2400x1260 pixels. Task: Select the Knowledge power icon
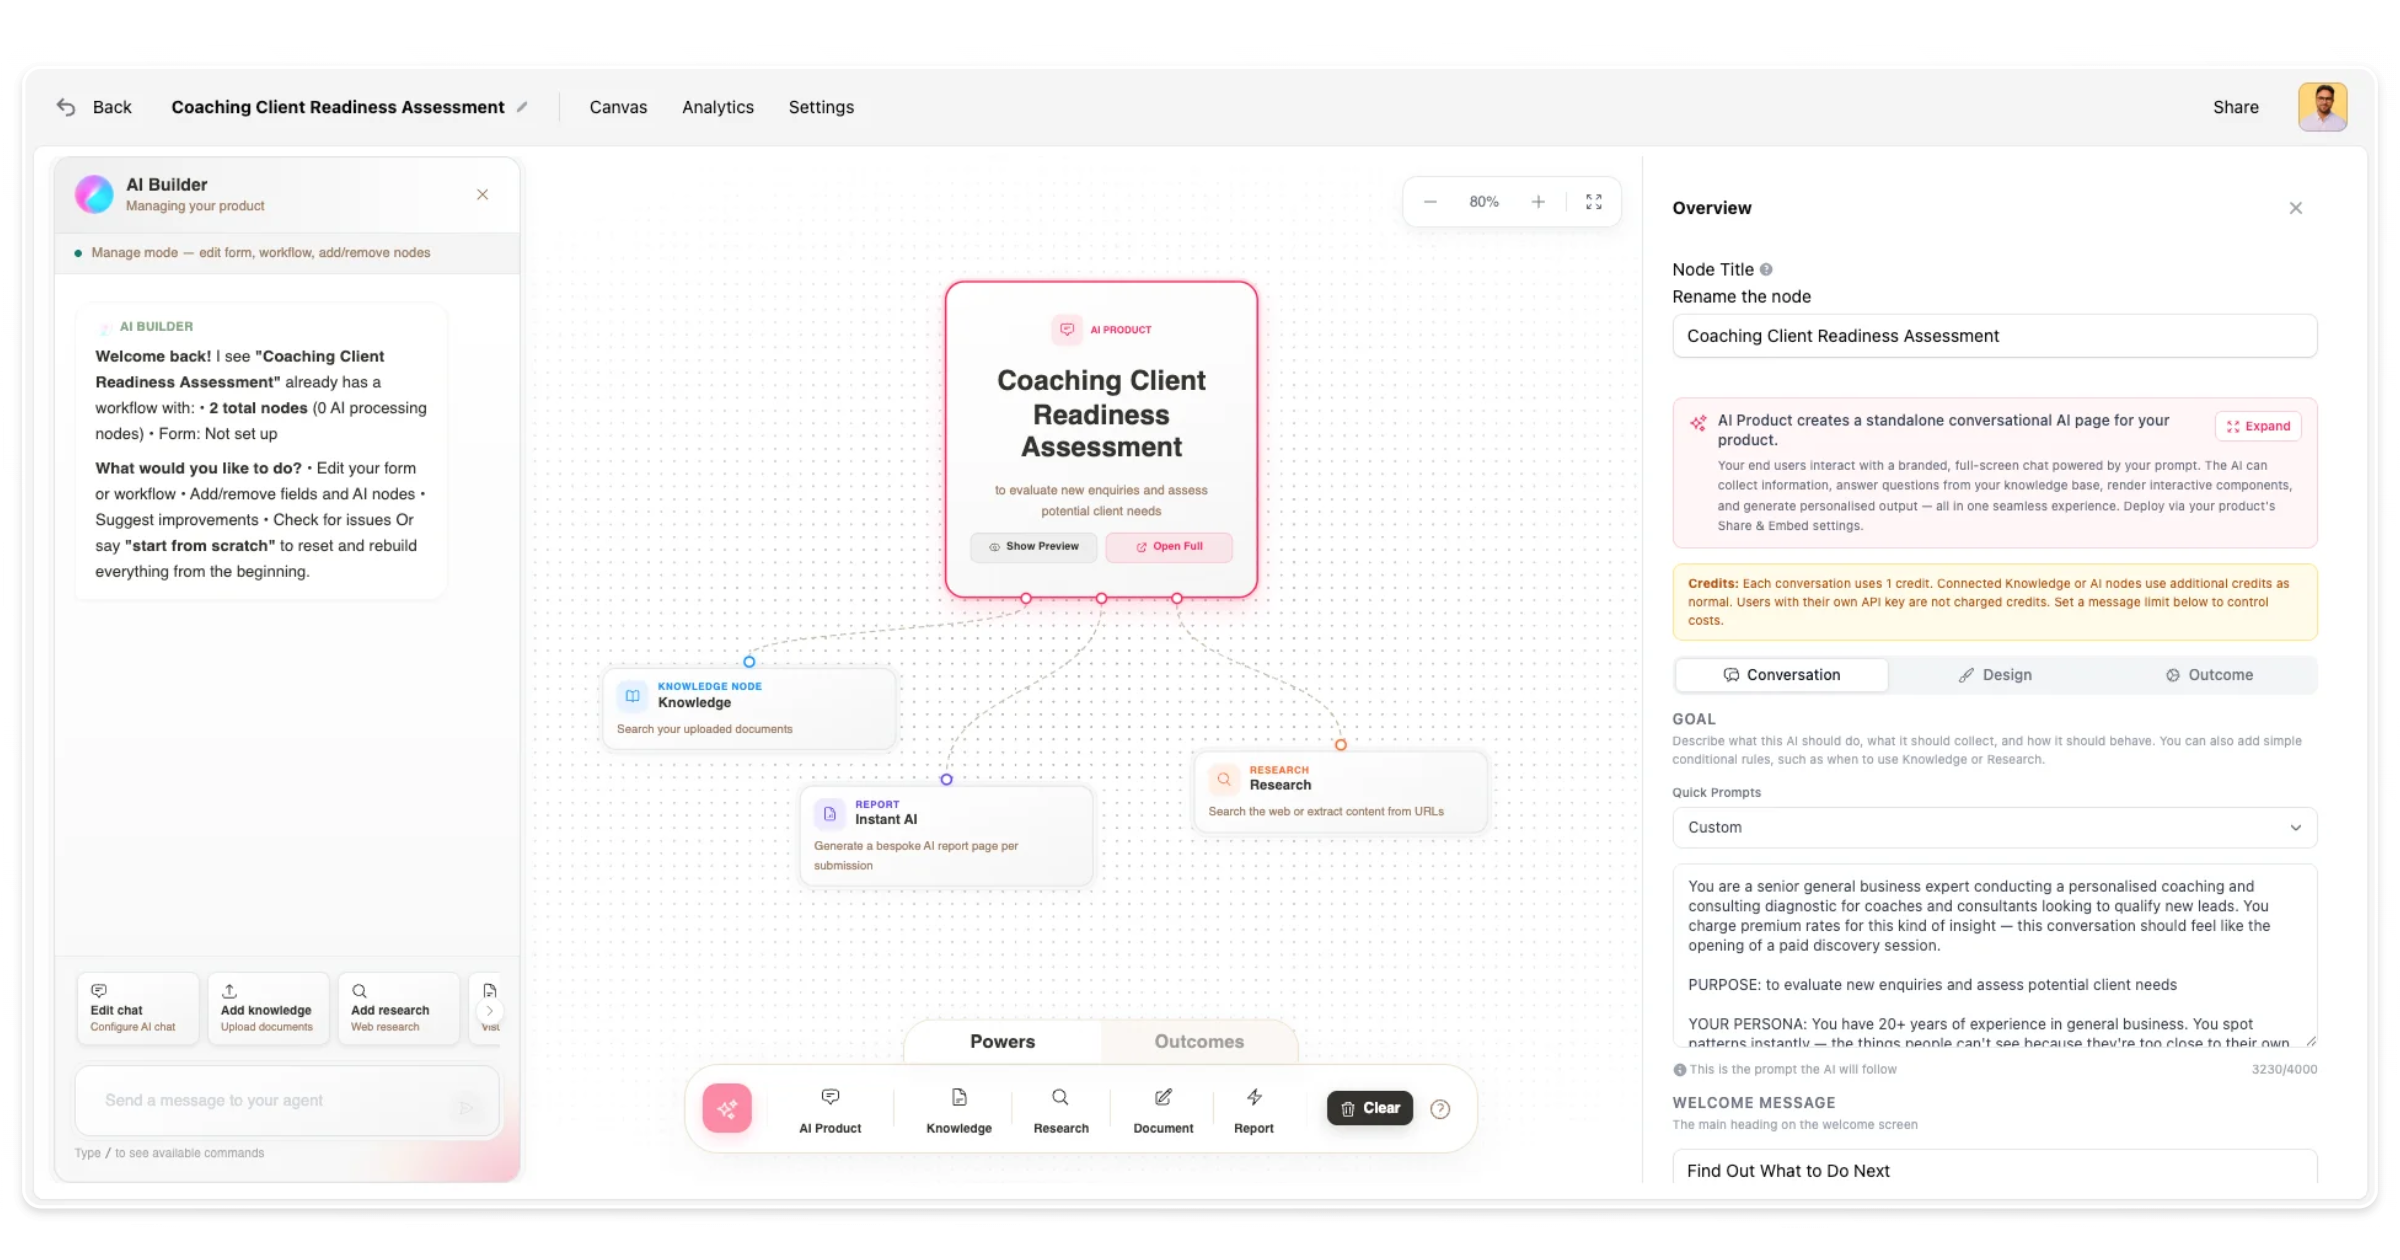pyautogui.click(x=958, y=1110)
